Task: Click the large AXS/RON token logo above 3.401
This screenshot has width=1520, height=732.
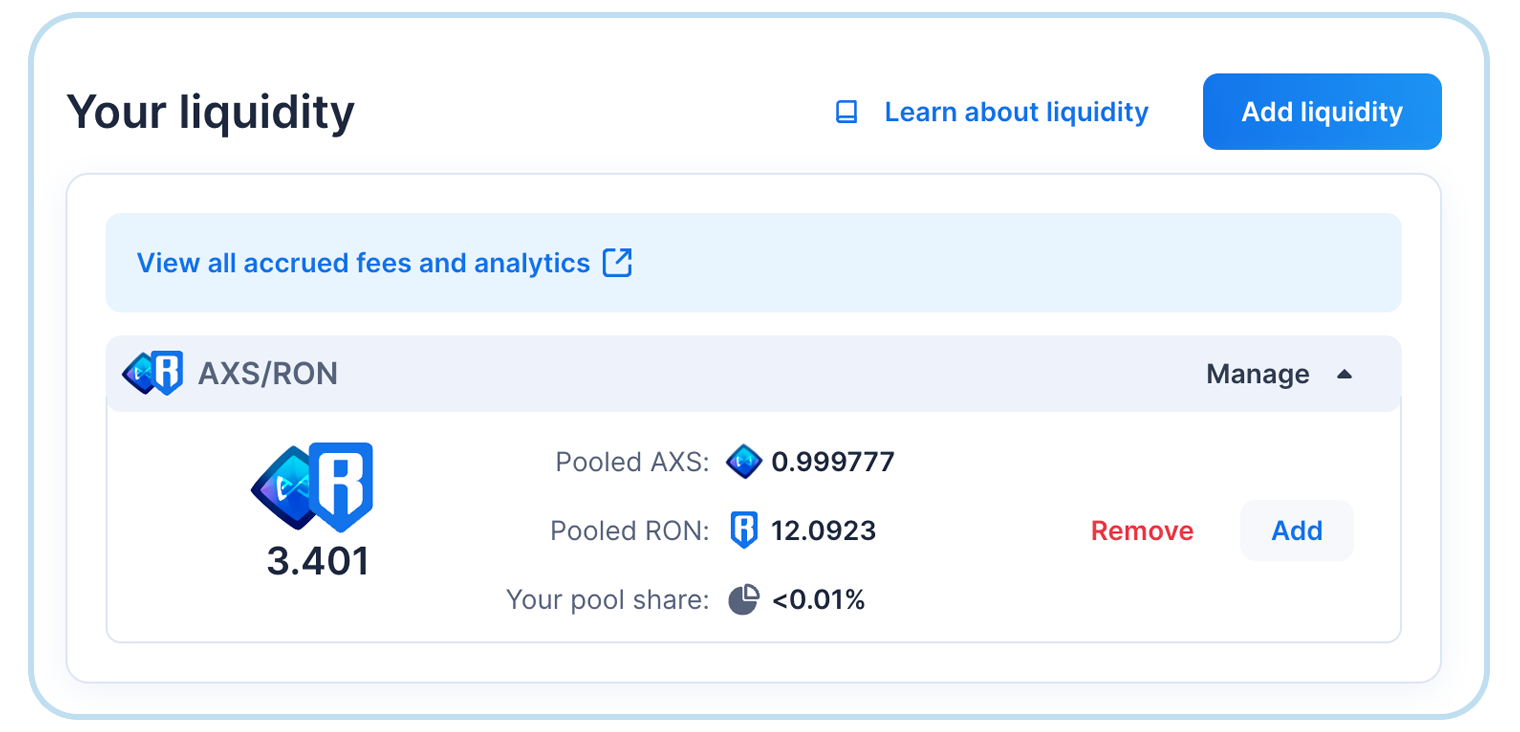Action: coord(312,487)
